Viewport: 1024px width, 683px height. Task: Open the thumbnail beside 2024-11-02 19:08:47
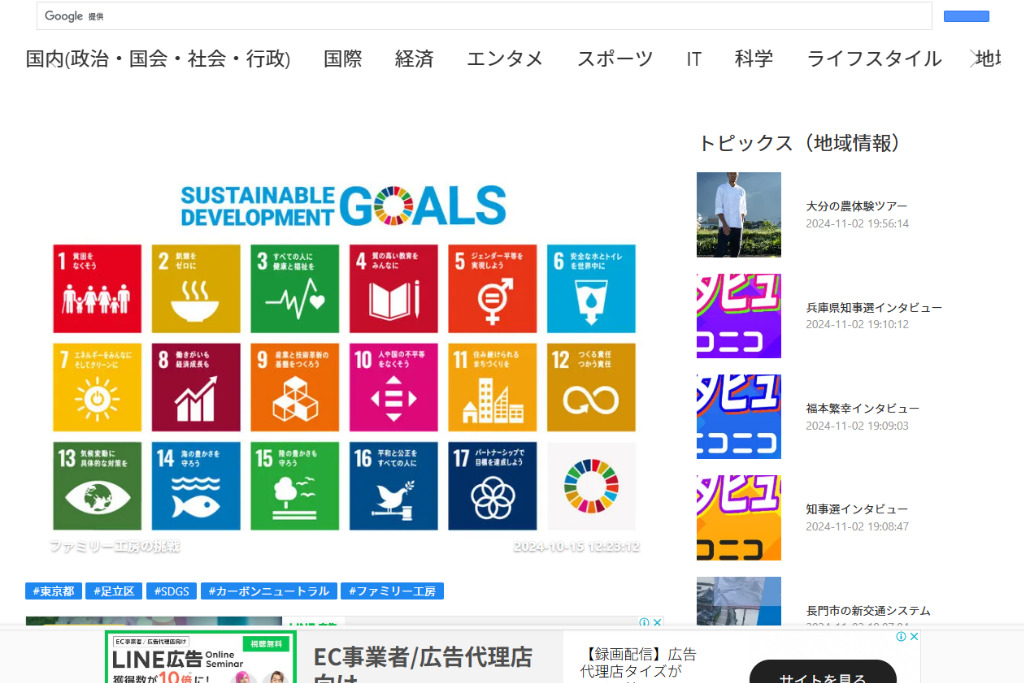click(739, 518)
